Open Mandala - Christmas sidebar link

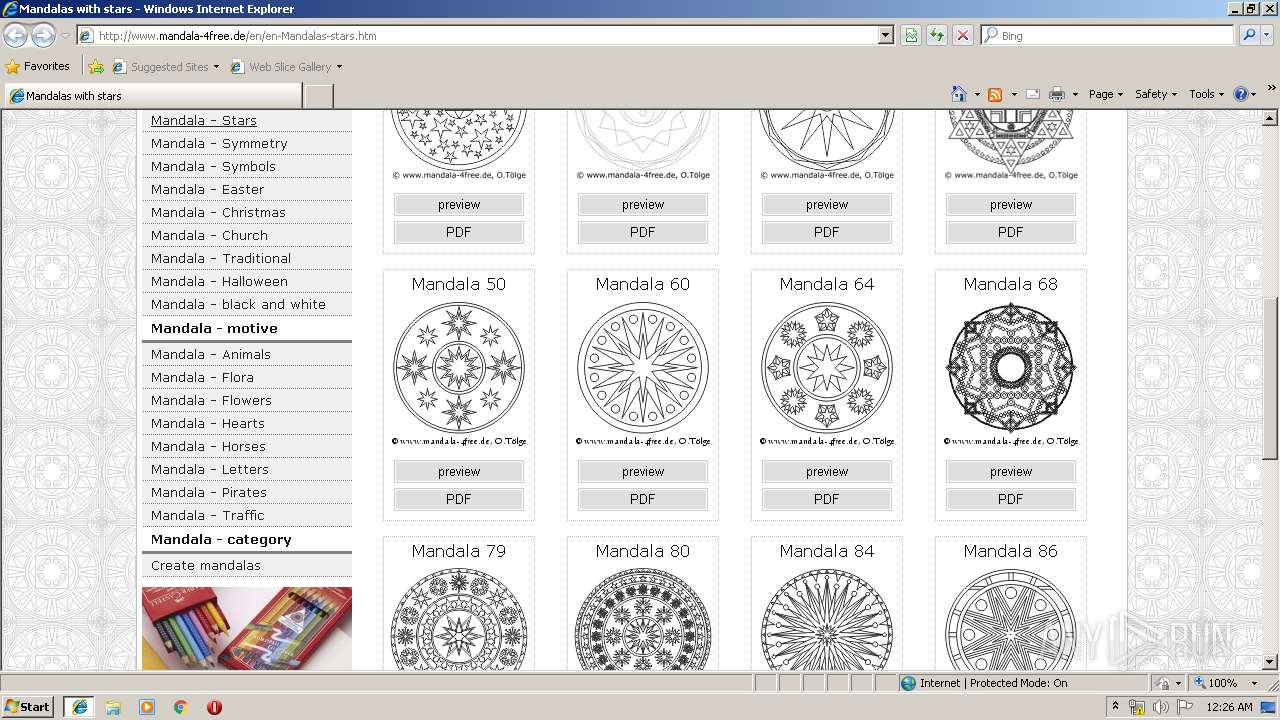tap(218, 212)
